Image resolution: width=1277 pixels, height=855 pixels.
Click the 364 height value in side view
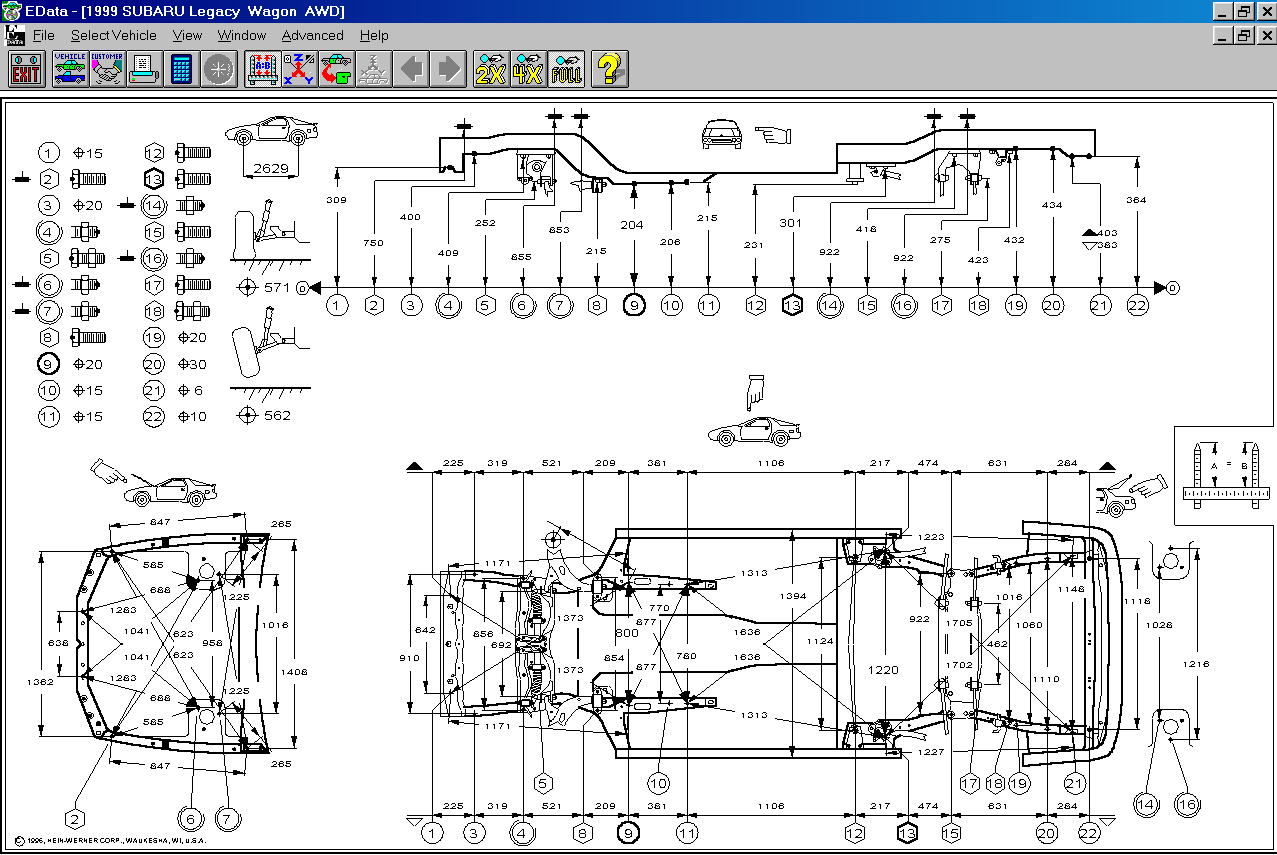click(1137, 200)
